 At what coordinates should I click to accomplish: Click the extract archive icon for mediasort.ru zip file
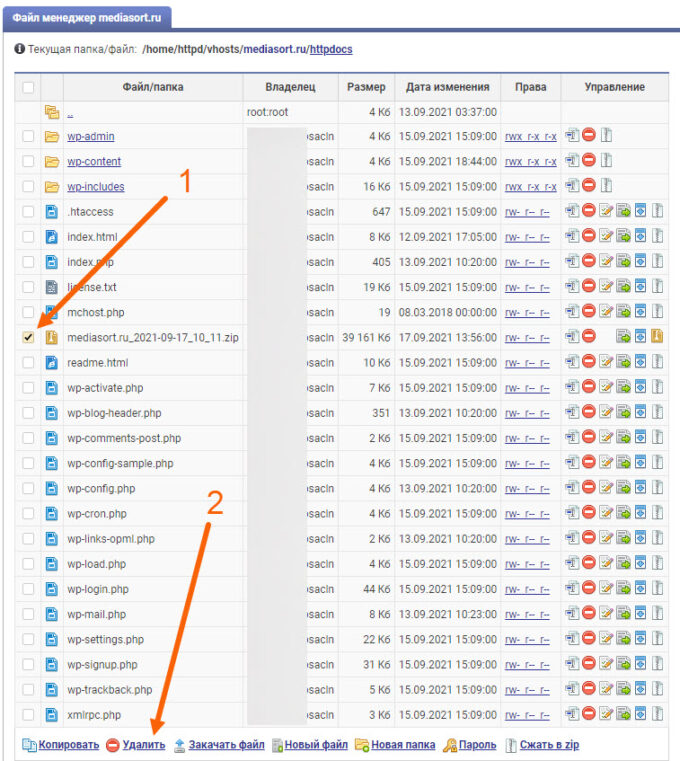pyautogui.click(x=657, y=337)
